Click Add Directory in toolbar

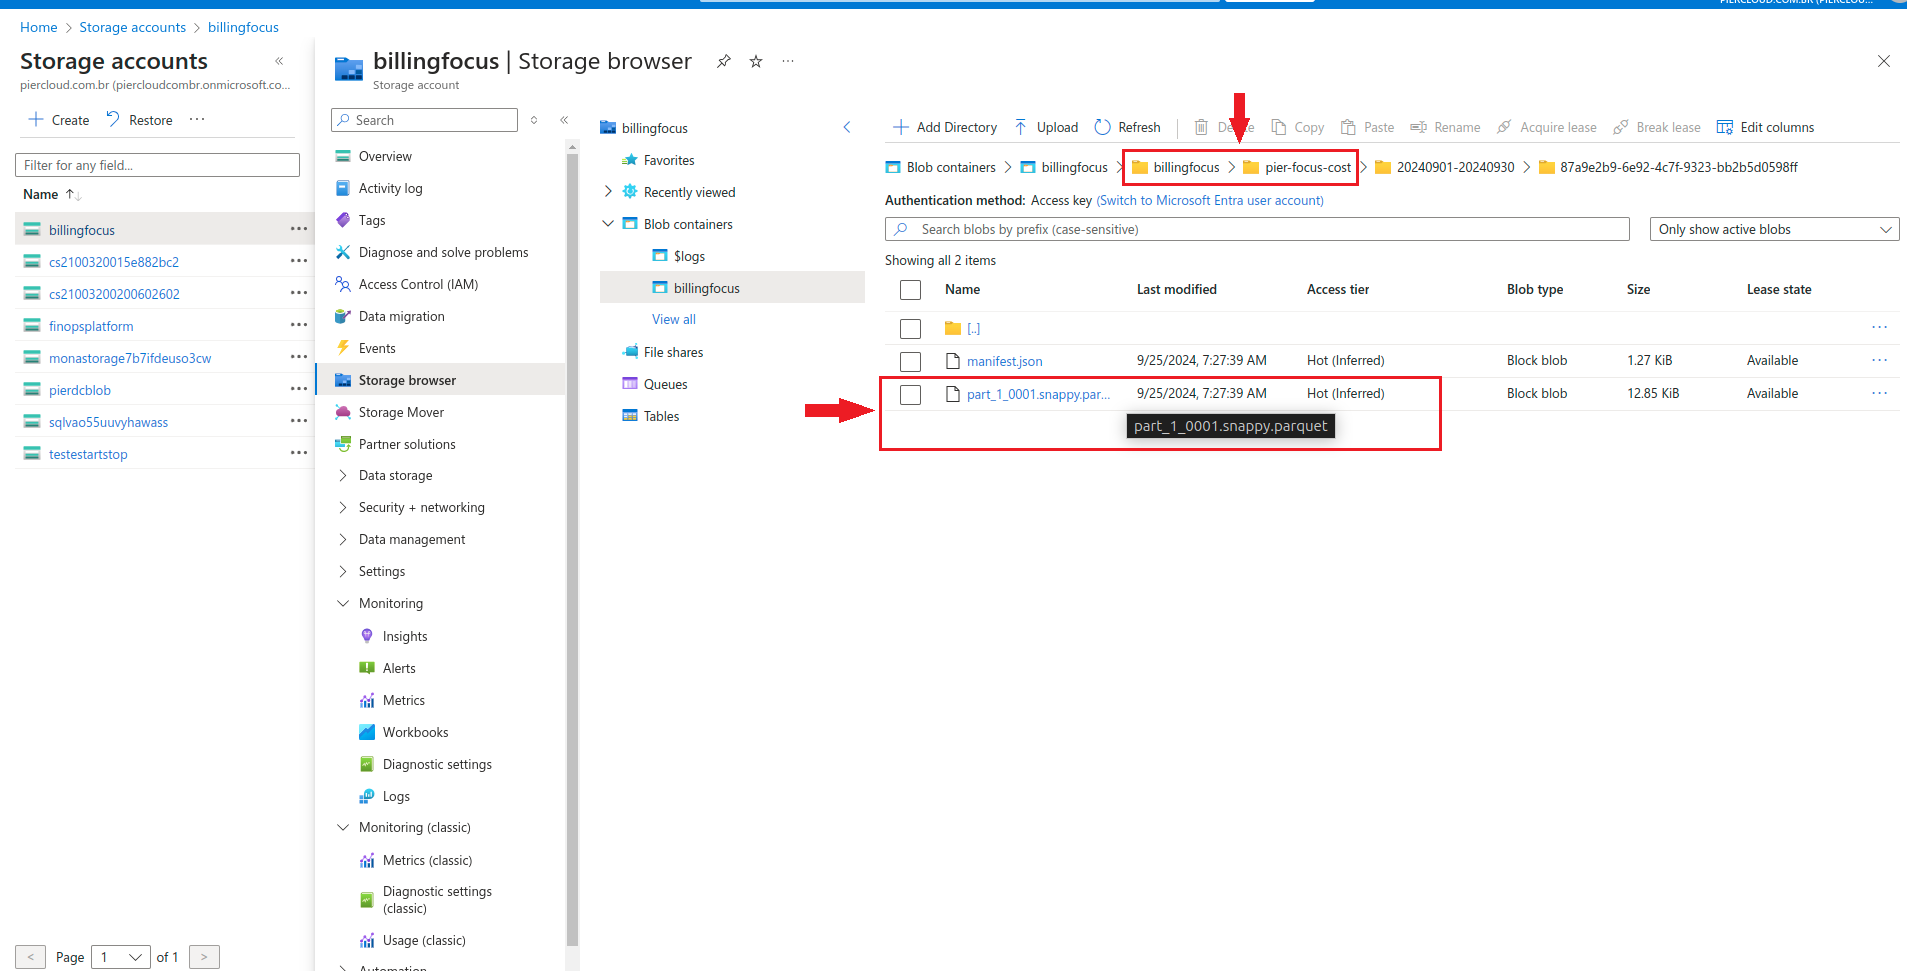pos(944,127)
